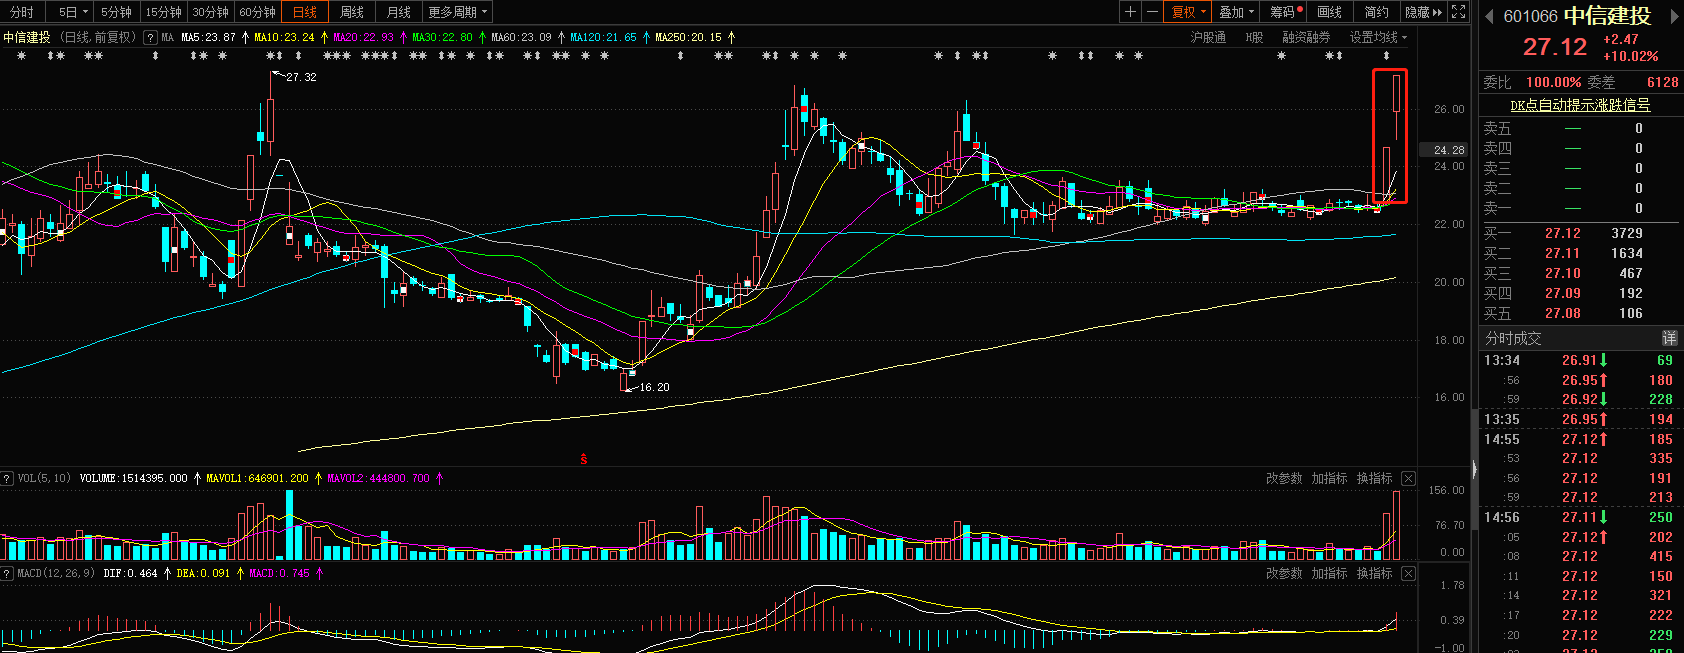1684x653 pixels.
Task: Toggle 筹码 chip distribution display
Action: coord(1285,12)
